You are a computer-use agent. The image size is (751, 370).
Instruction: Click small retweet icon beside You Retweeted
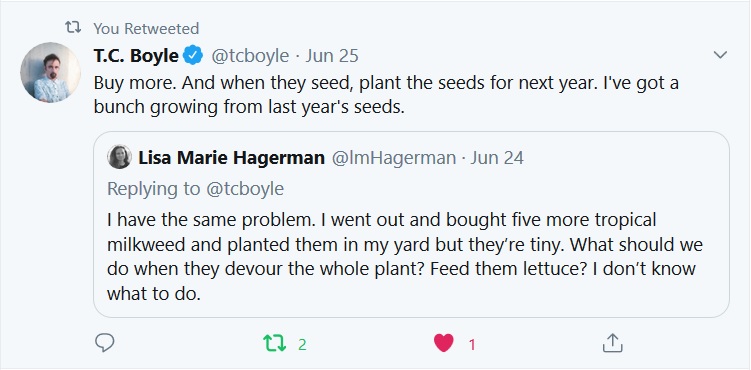click(73, 28)
